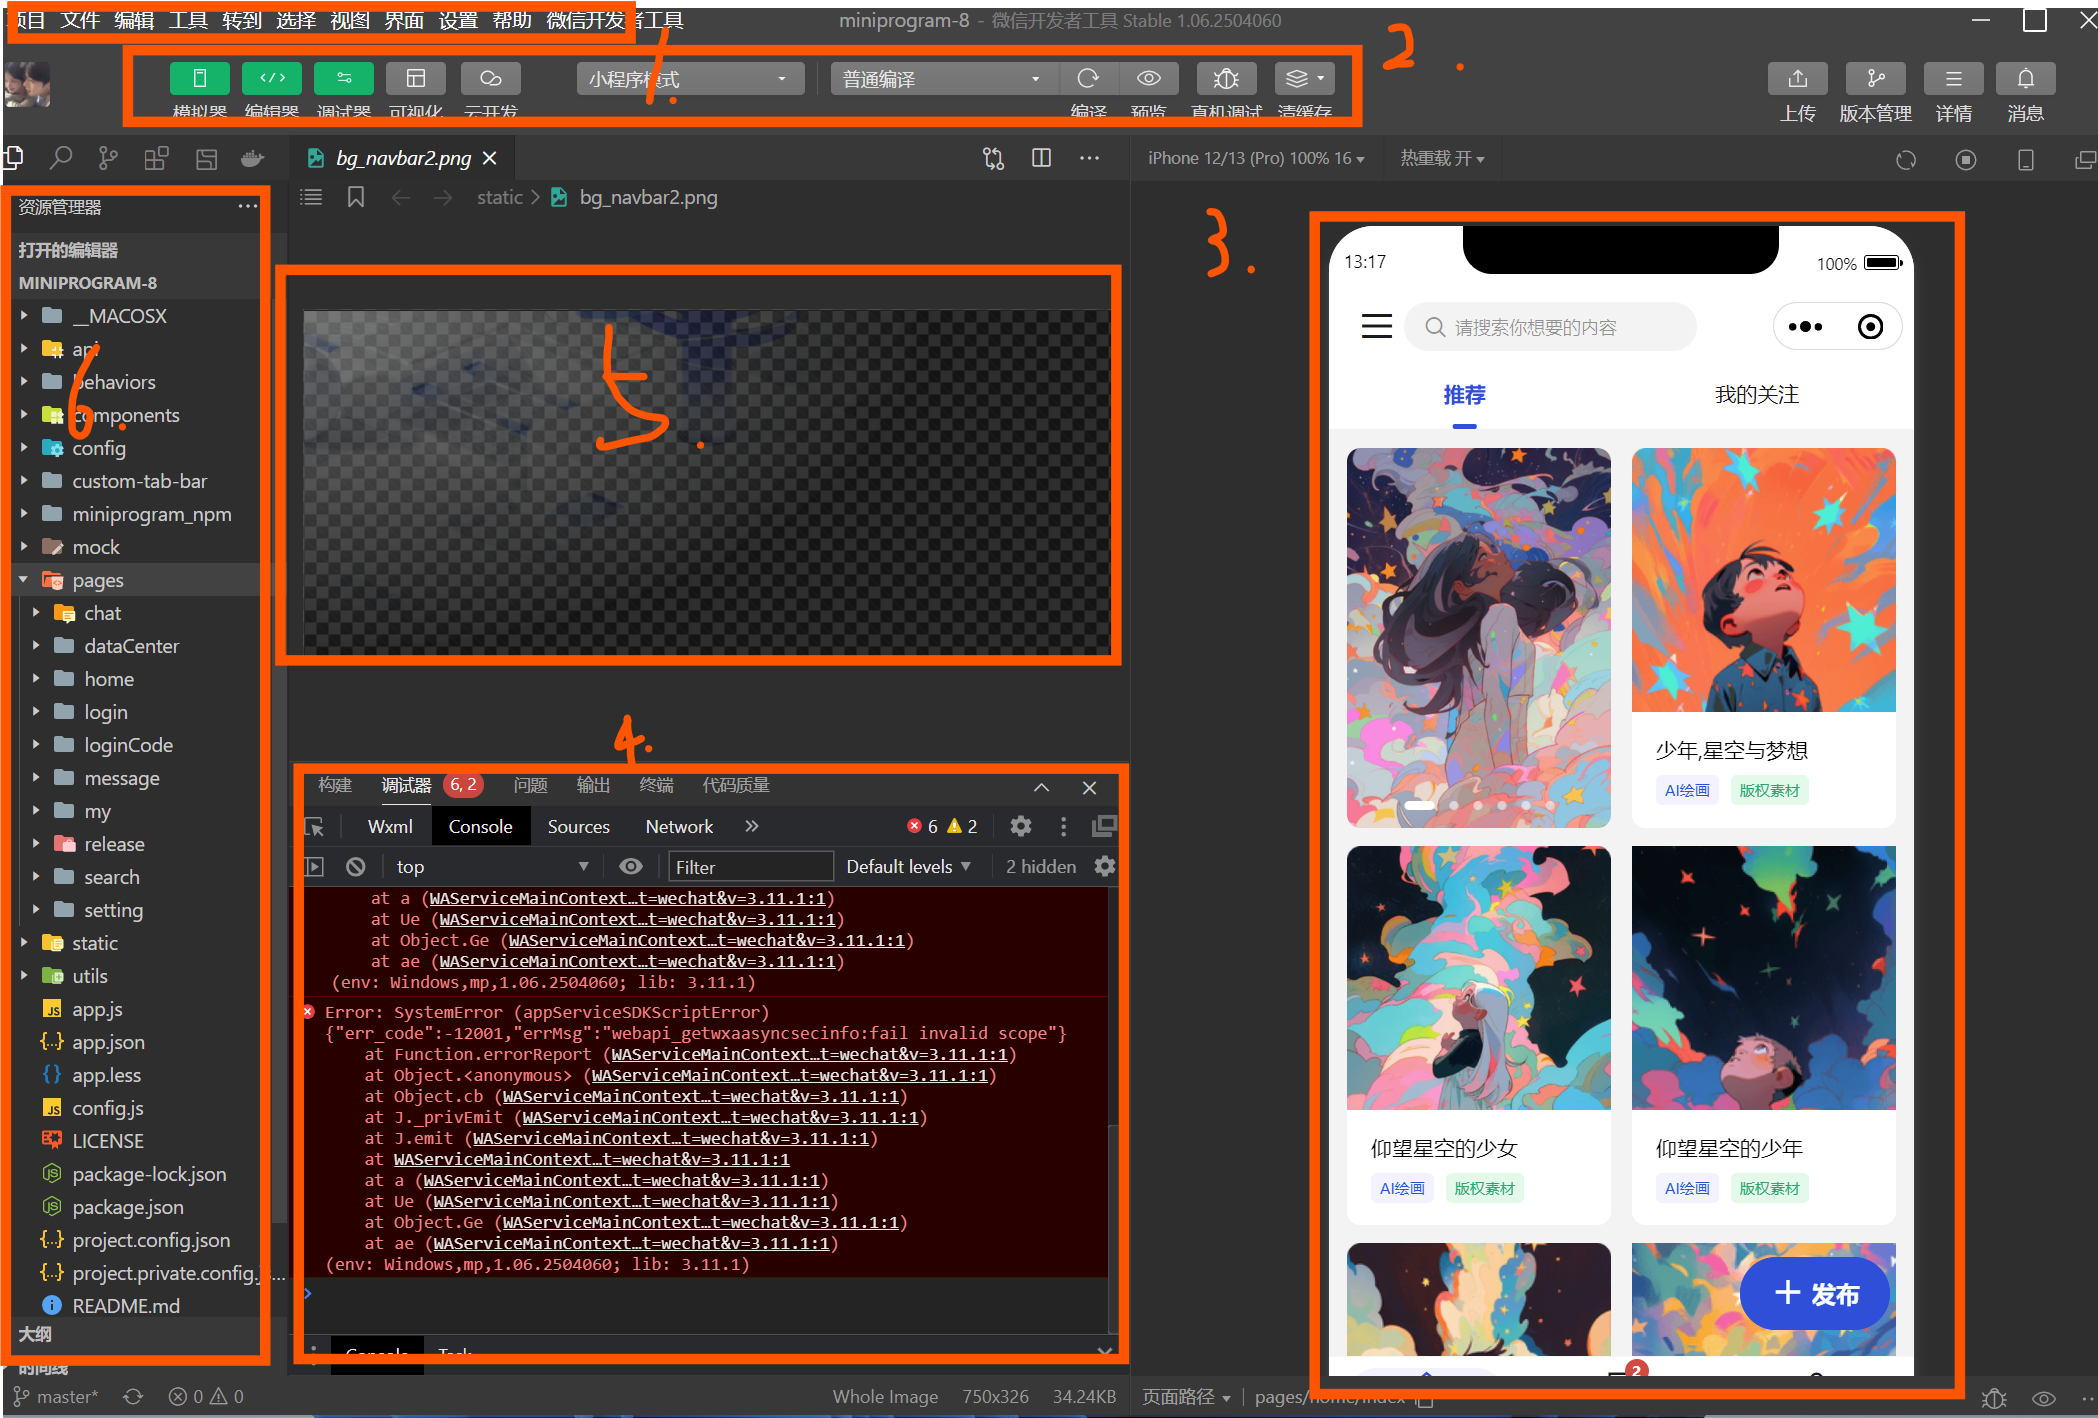Open the 设置 menu
Image resolution: width=2098 pixels, height=1418 pixels.
click(x=458, y=20)
